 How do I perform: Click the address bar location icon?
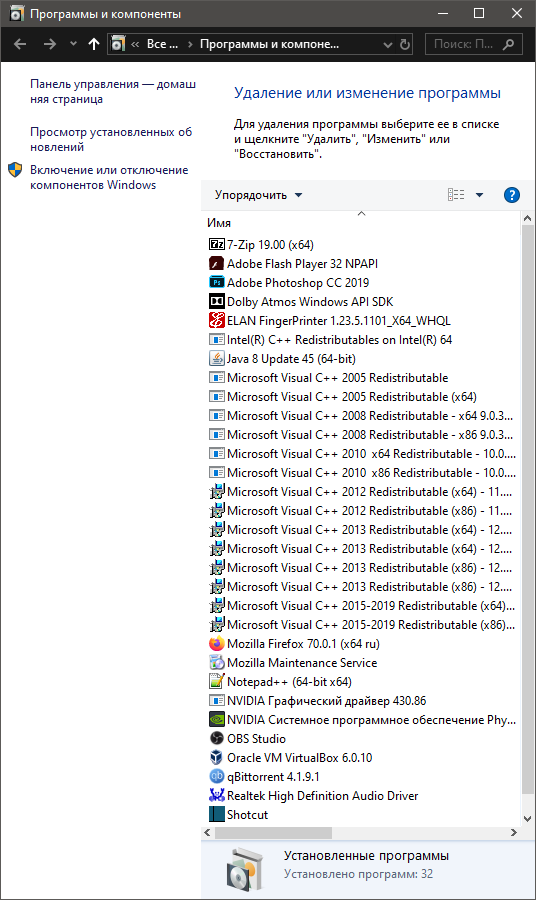pyautogui.click(x=118, y=44)
